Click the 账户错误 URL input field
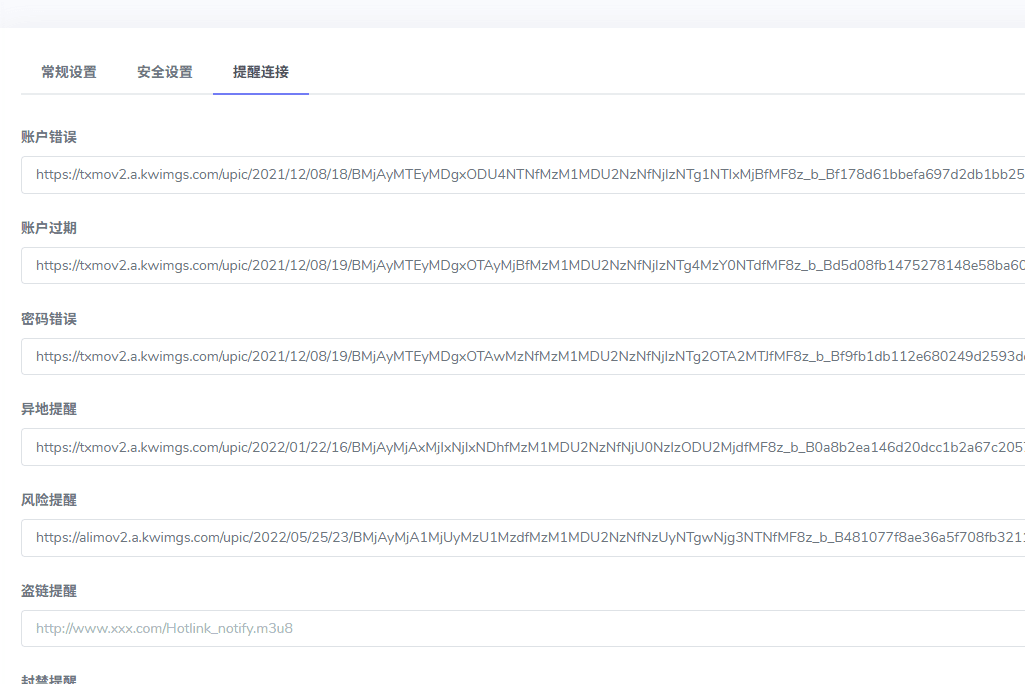This screenshot has width=1025, height=684. (523, 175)
